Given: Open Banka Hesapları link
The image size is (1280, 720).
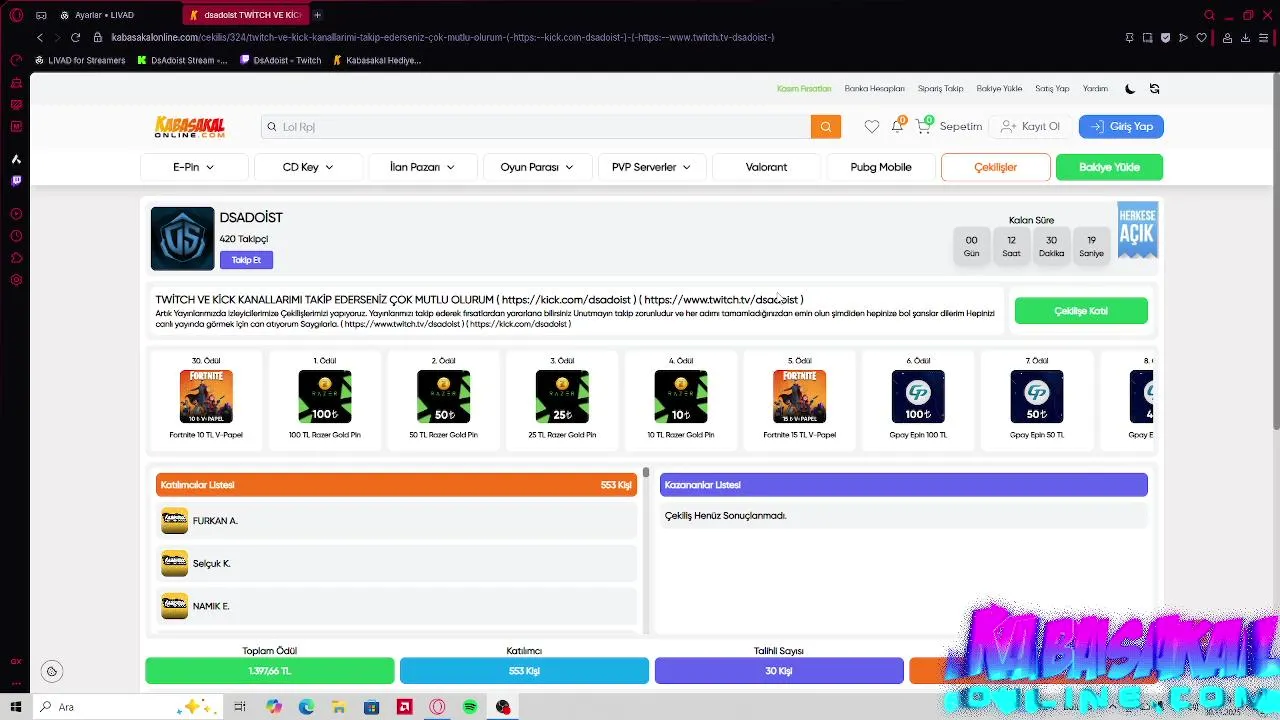Looking at the screenshot, I should [x=874, y=89].
